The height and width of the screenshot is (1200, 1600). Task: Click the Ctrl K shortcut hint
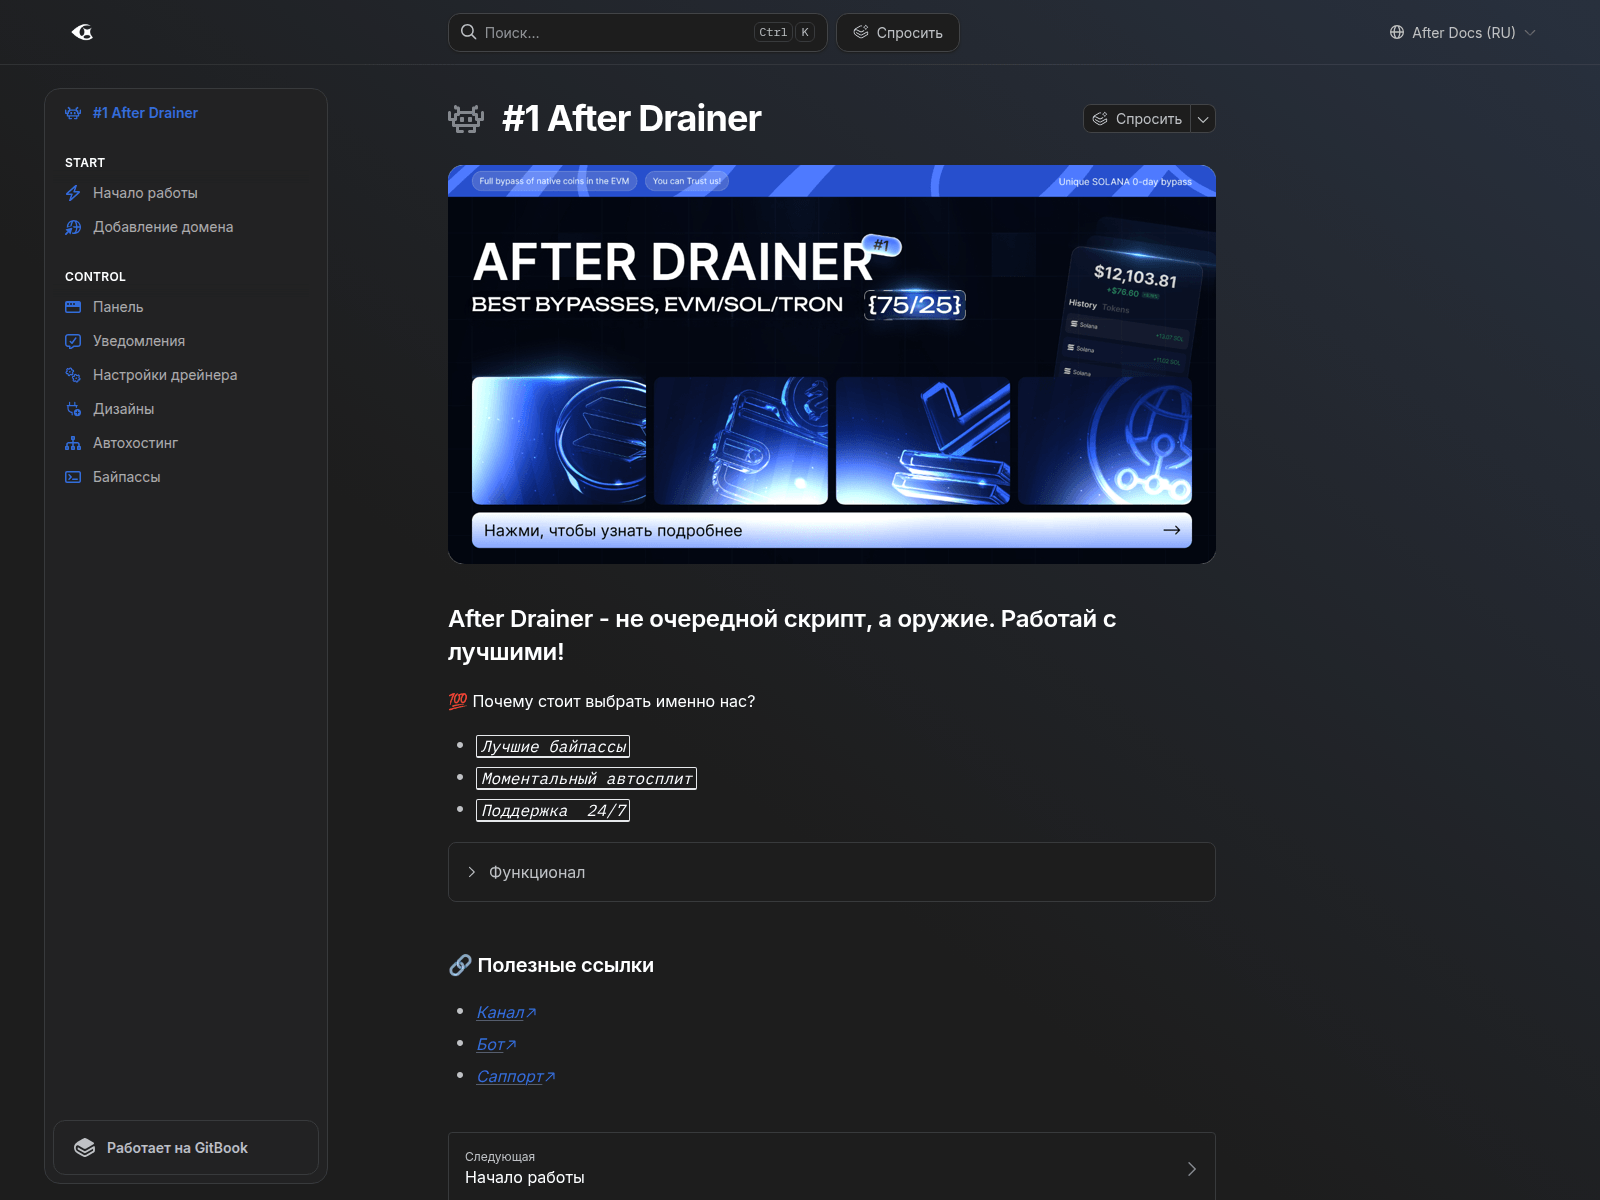(x=784, y=32)
